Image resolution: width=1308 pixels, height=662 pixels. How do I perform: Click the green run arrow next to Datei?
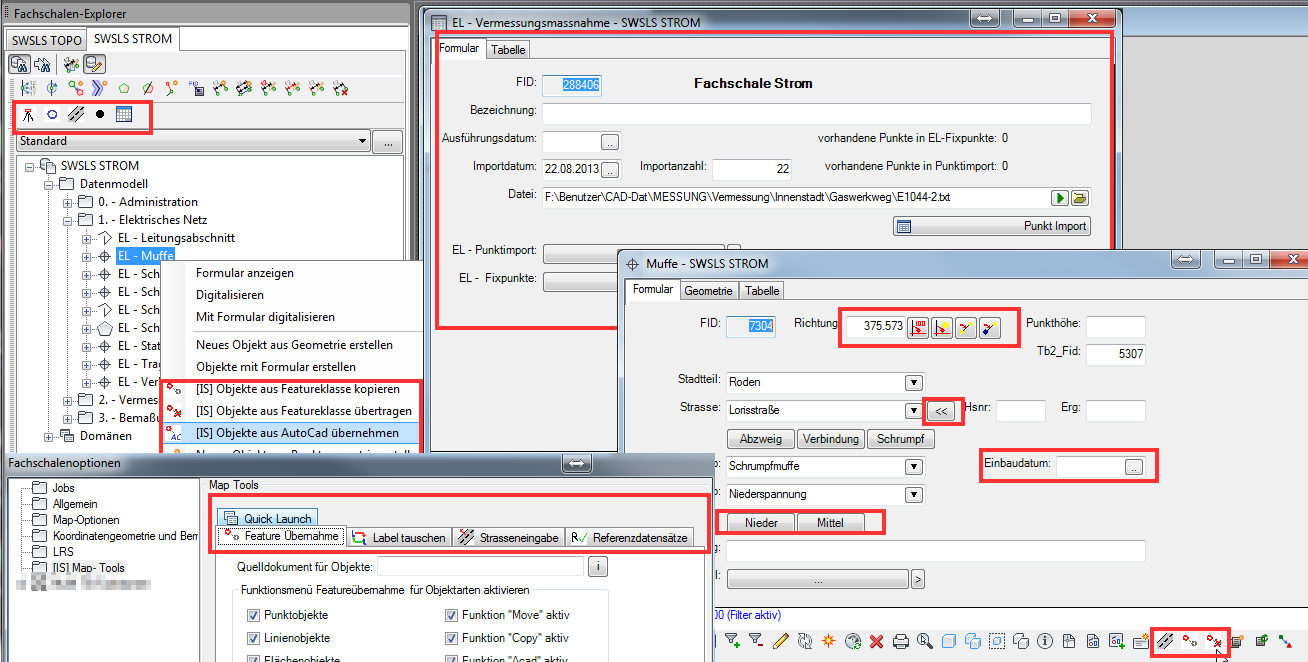[x=1060, y=198]
